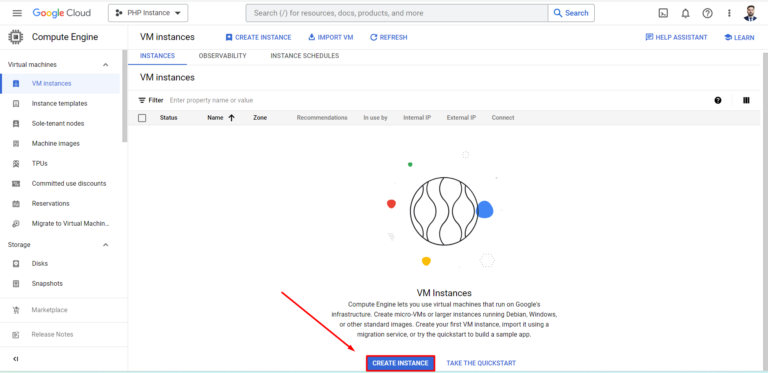Switch to the Observability tab
Image resolution: width=768 pixels, height=373 pixels.
pos(222,56)
